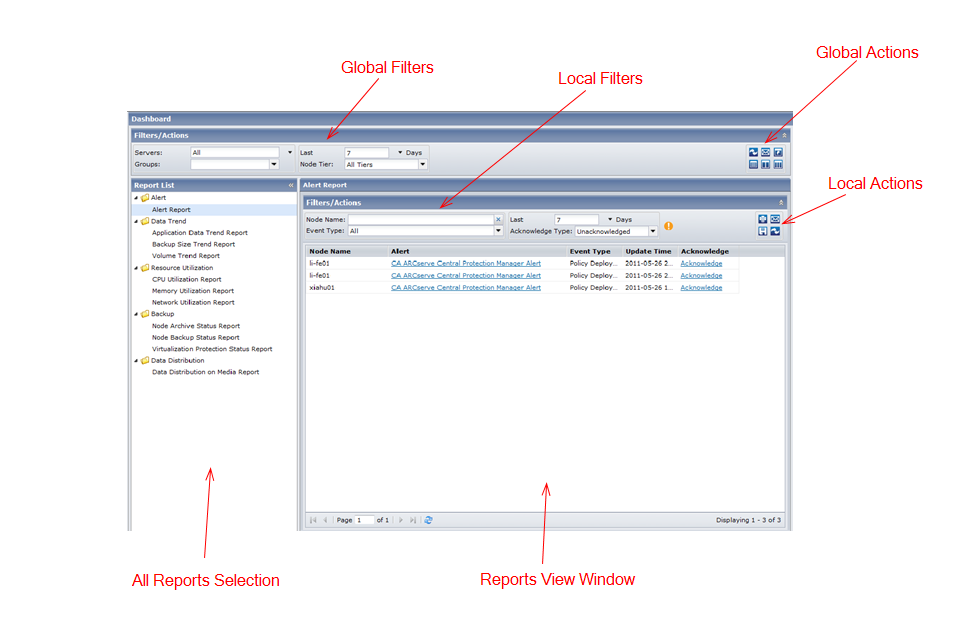The width and height of the screenshot is (964, 640).
Task: Email the Alert Report via local email icon
Action: [x=775, y=218]
